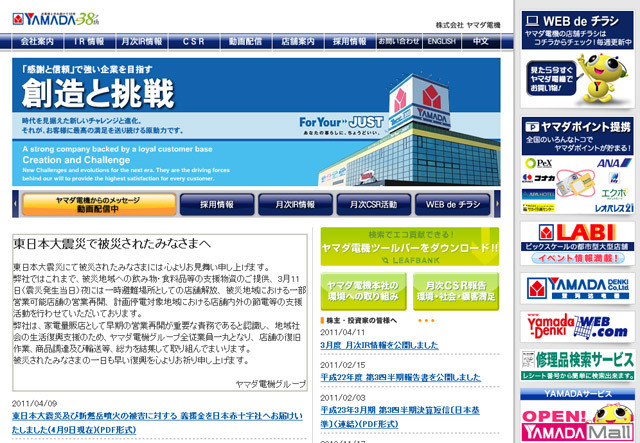Click the コナカ partner logo

(539, 178)
